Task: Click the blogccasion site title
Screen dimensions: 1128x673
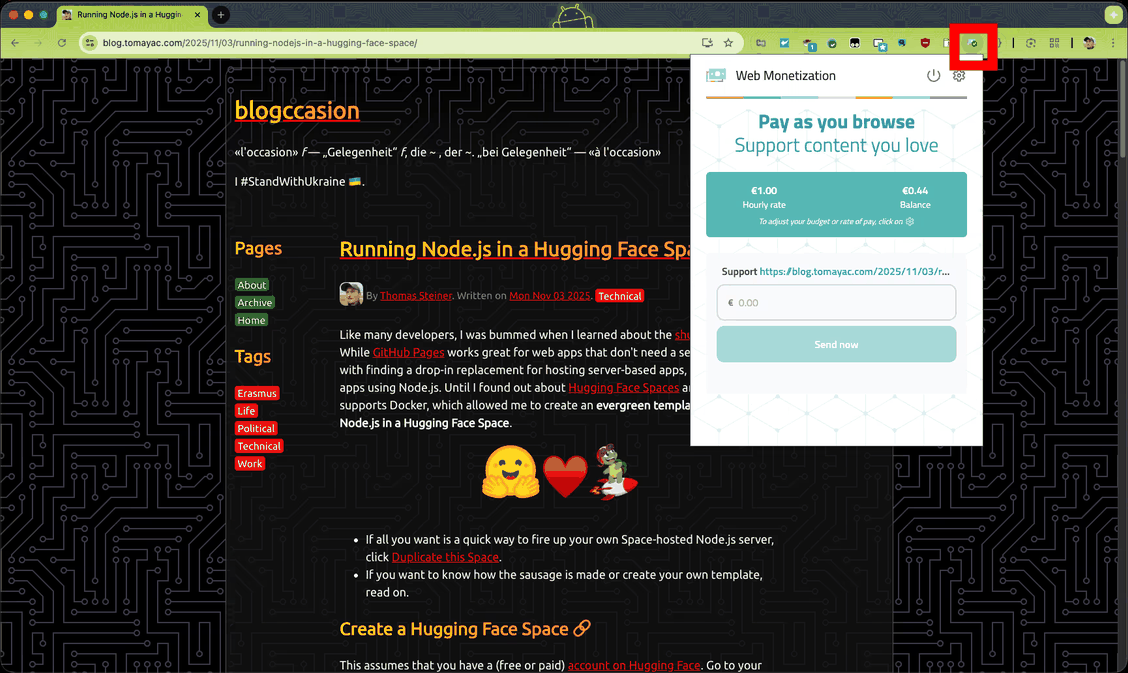Action: click(x=296, y=110)
